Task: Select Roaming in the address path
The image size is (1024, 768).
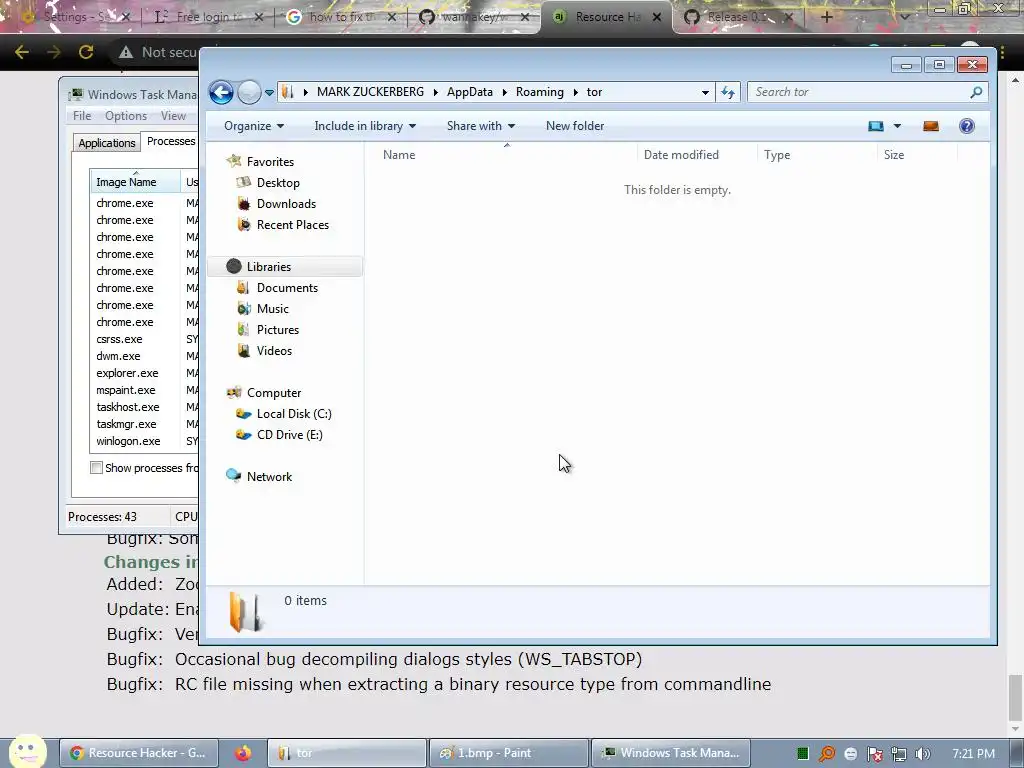Action: tap(539, 92)
